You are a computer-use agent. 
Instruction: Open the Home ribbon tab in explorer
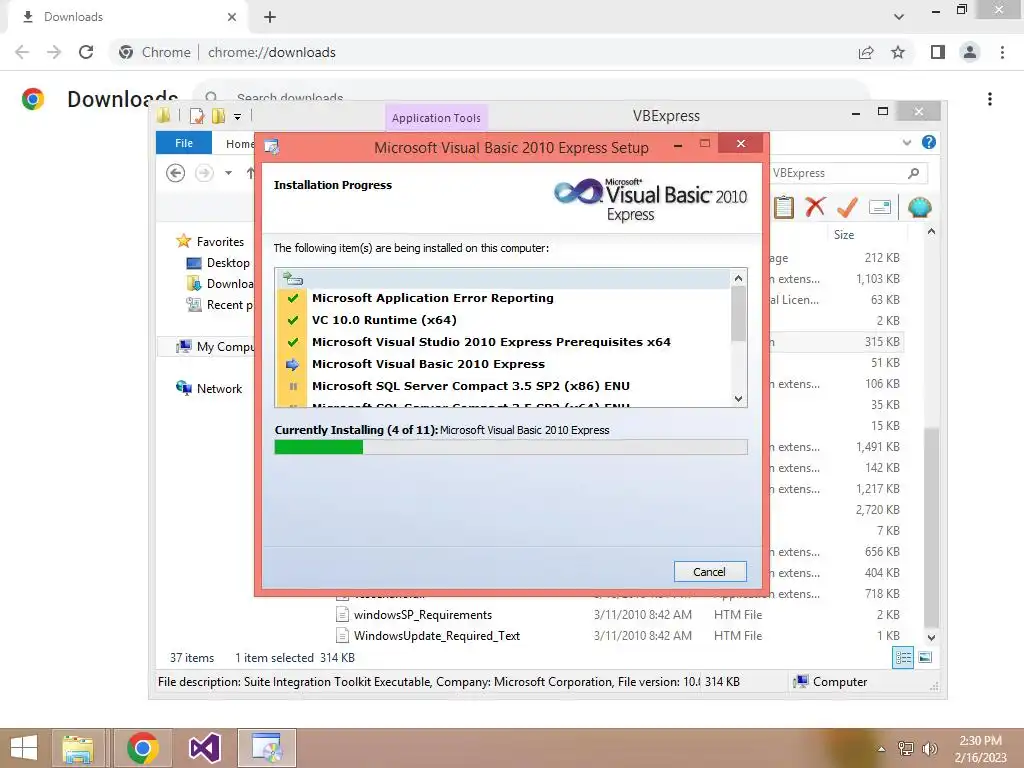tap(239, 144)
